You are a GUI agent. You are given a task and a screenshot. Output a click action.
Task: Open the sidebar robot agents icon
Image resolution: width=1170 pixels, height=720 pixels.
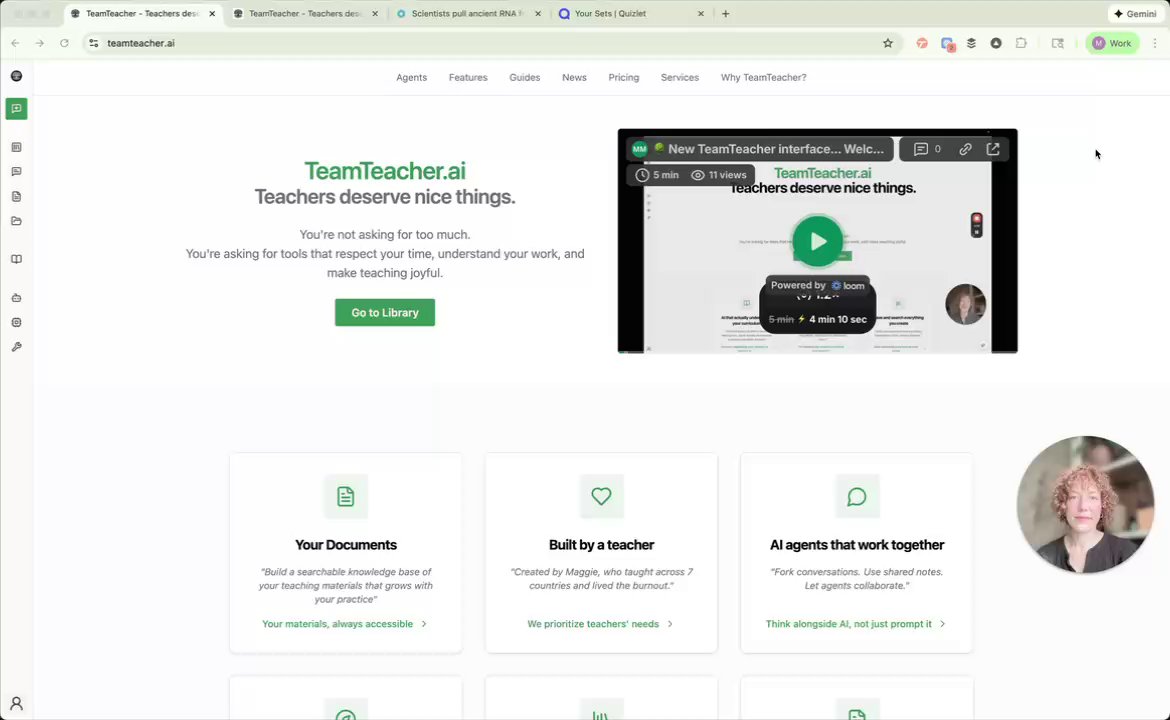[16, 298]
